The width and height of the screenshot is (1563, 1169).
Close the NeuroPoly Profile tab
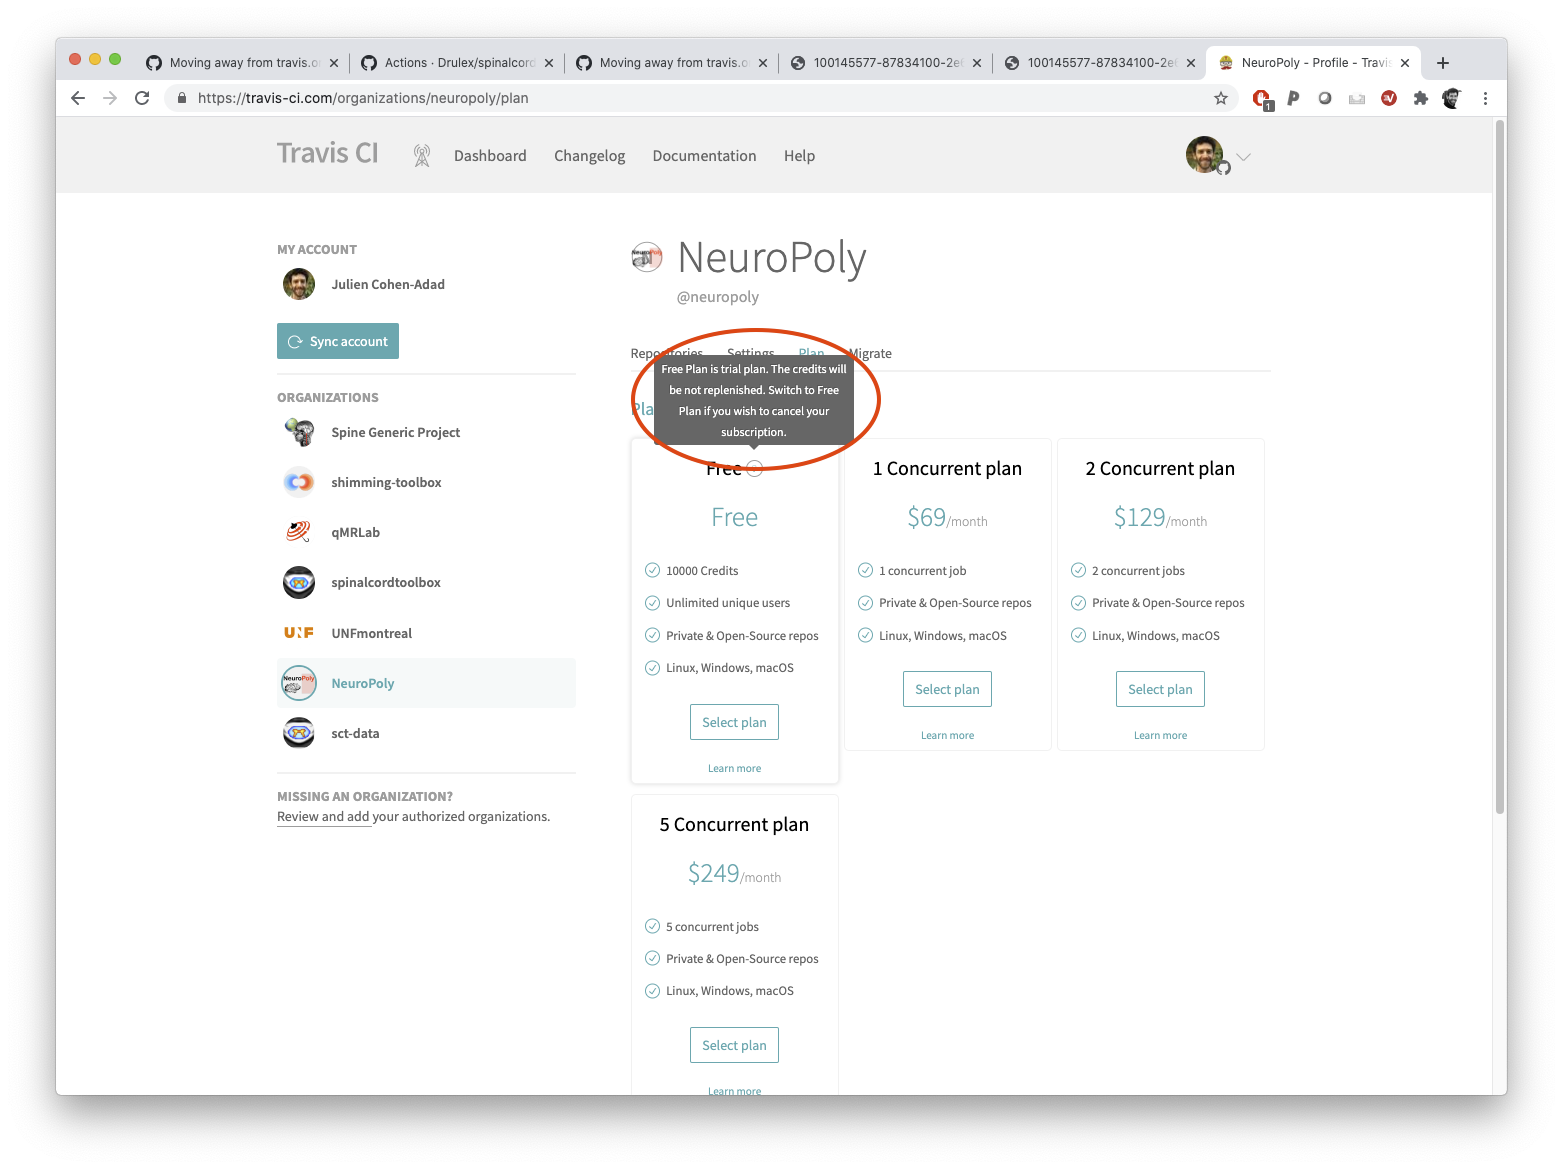pyautogui.click(x=1405, y=63)
